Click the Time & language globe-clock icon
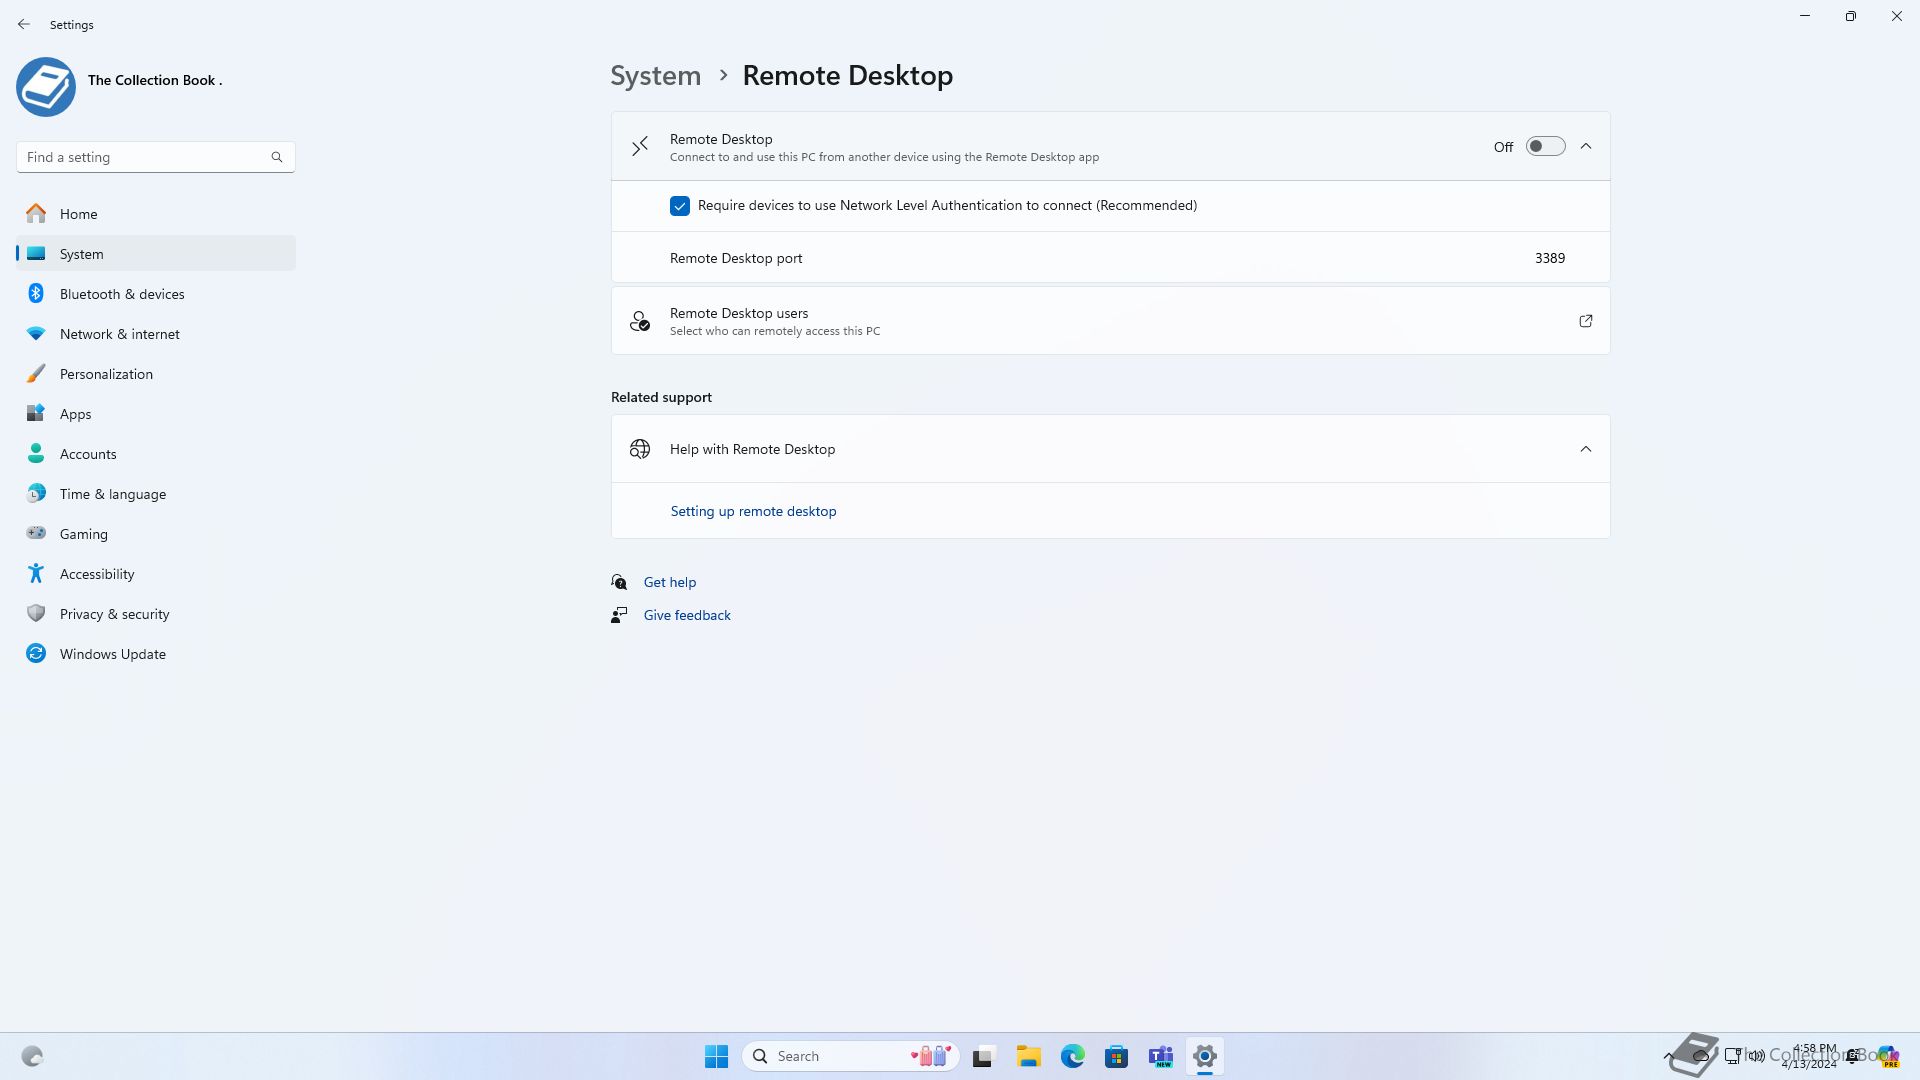The width and height of the screenshot is (1920, 1080). 36,494
